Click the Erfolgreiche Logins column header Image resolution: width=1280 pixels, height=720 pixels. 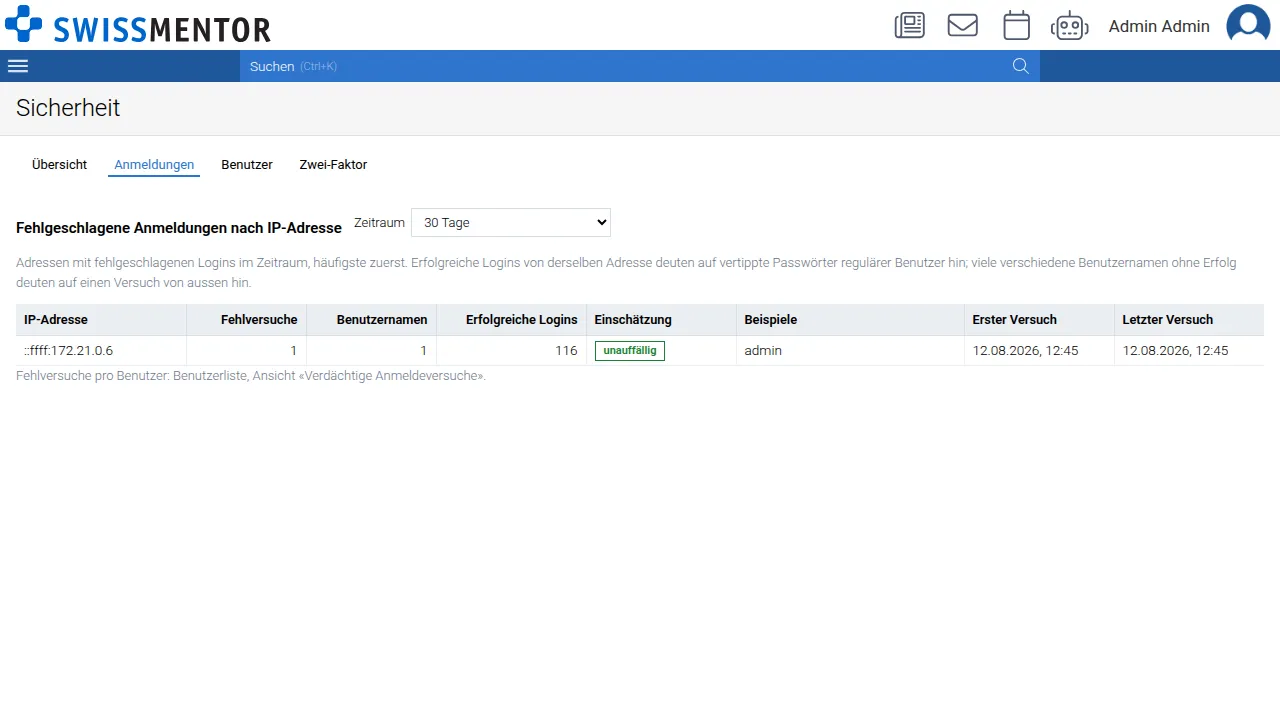point(512,320)
